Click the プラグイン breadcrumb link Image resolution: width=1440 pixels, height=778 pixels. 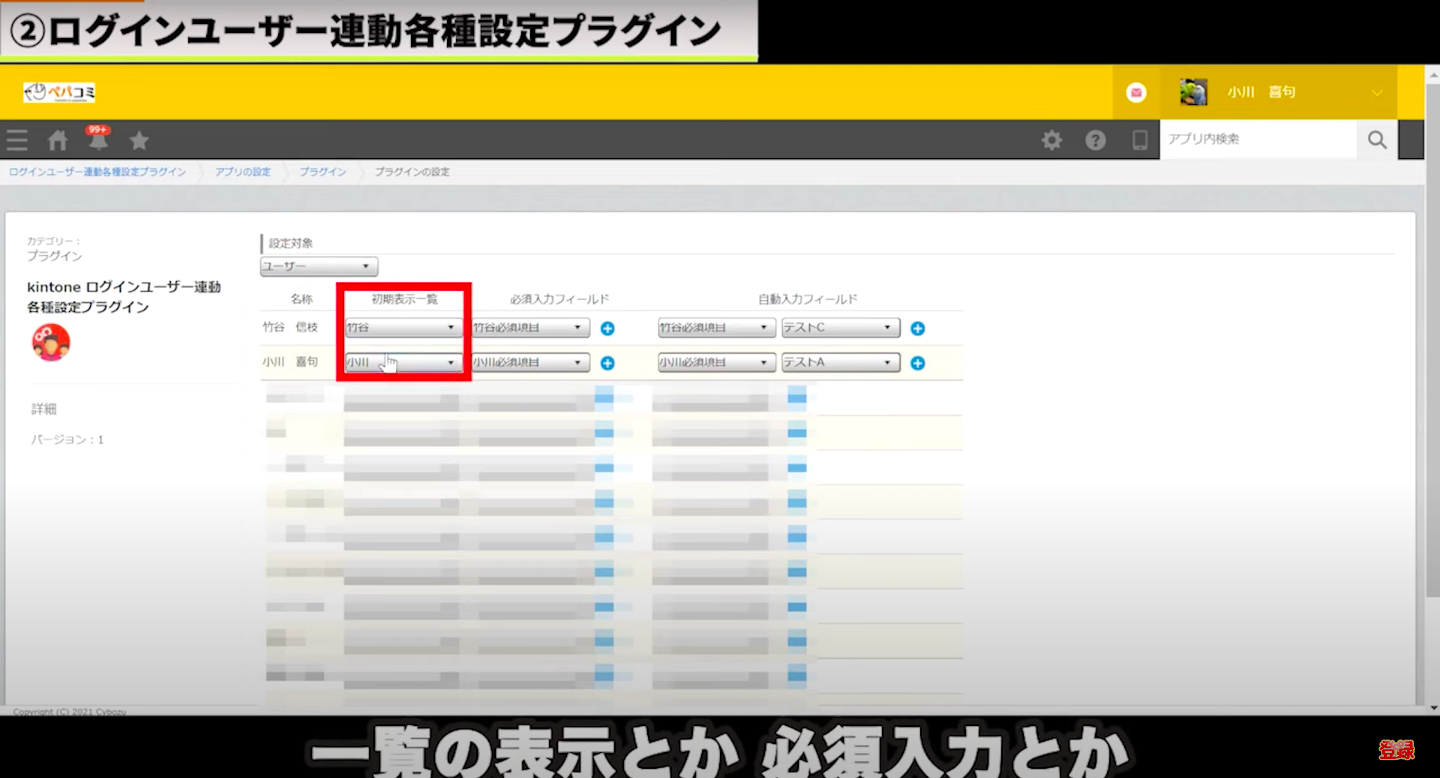[x=323, y=172]
